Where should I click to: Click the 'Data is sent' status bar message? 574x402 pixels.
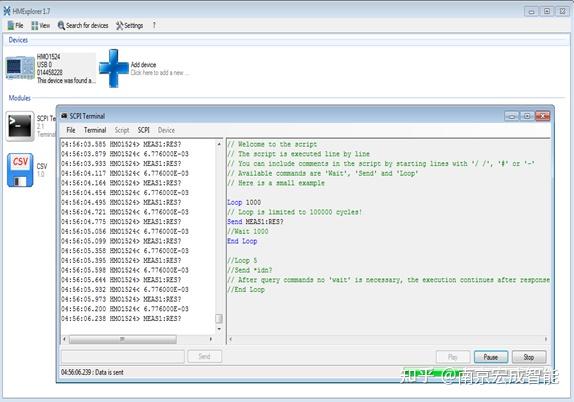(x=92, y=372)
